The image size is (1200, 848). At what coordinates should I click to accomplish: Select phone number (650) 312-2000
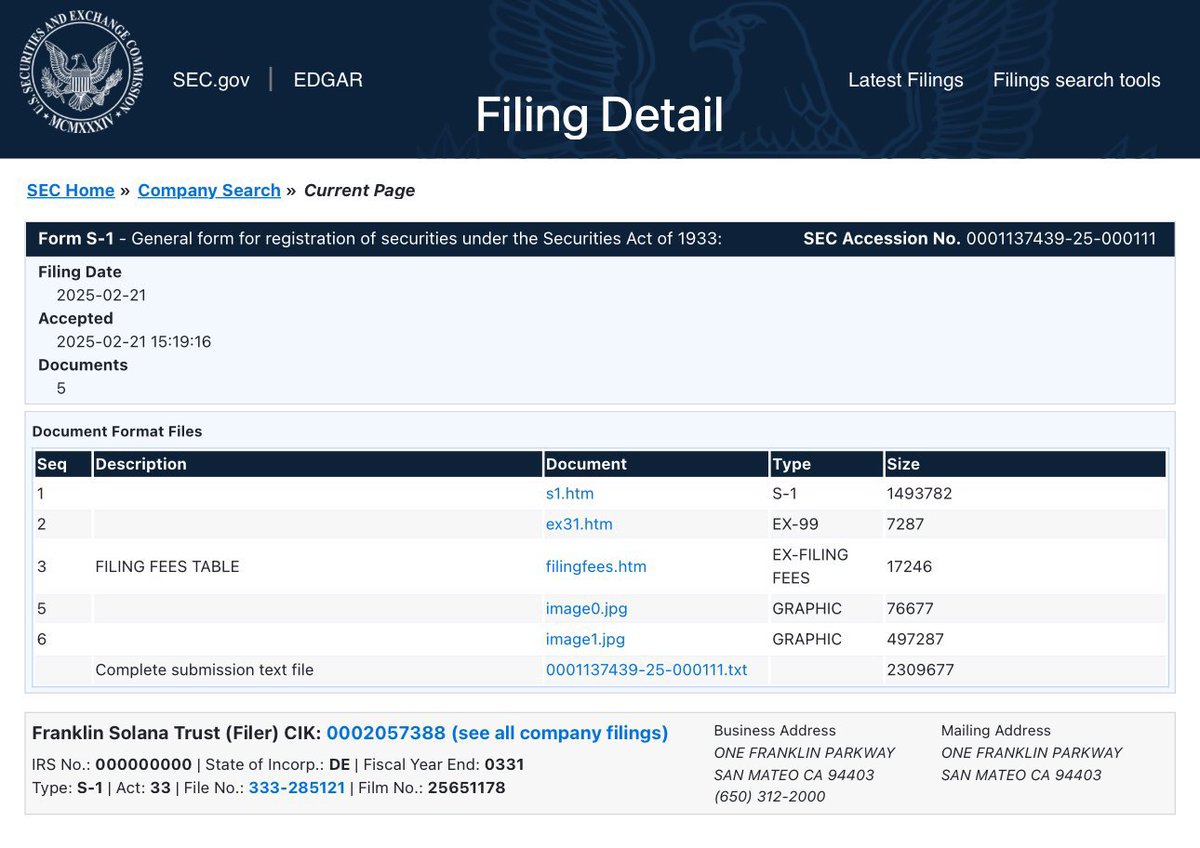click(770, 797)
